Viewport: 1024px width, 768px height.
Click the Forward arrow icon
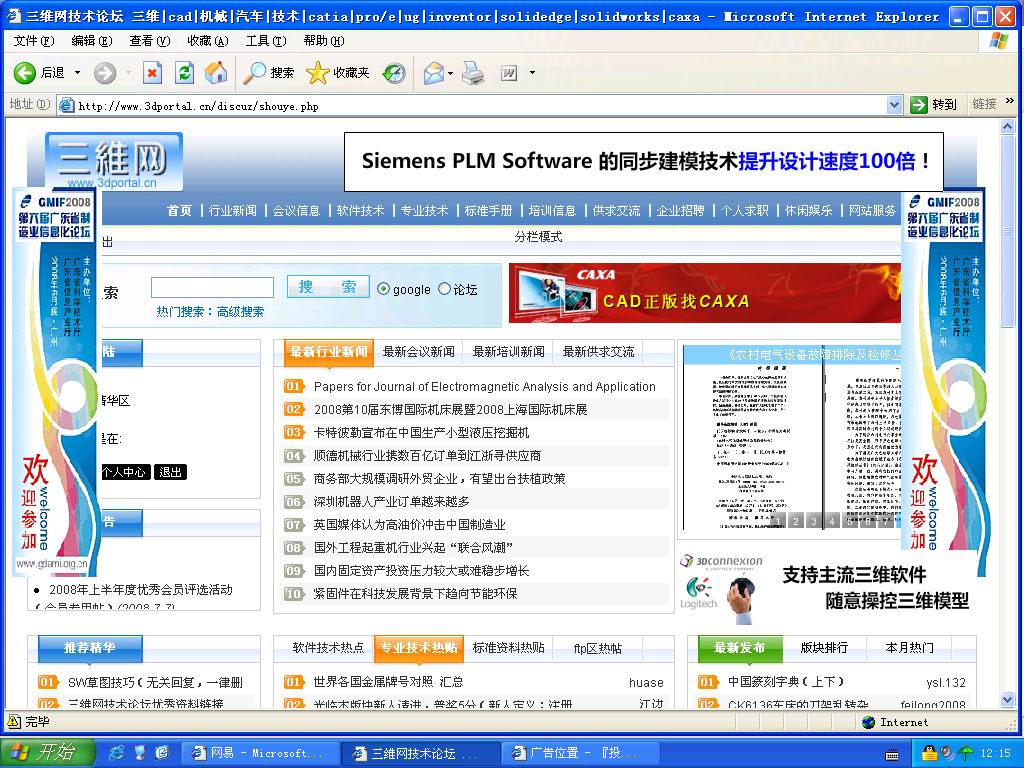coord(104,72)
